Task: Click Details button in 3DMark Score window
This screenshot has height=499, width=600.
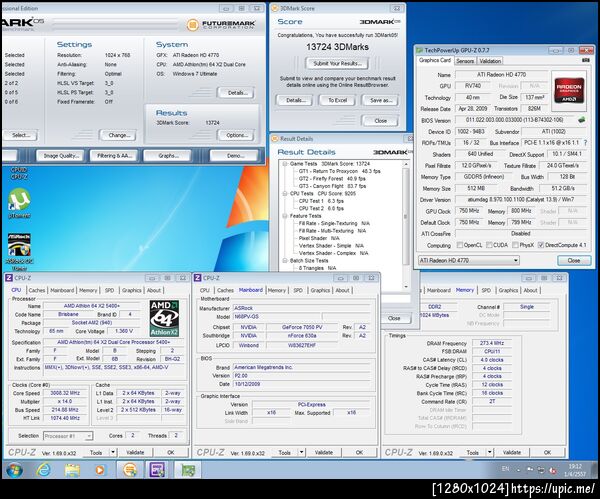Action: click(x=295, y=100)
